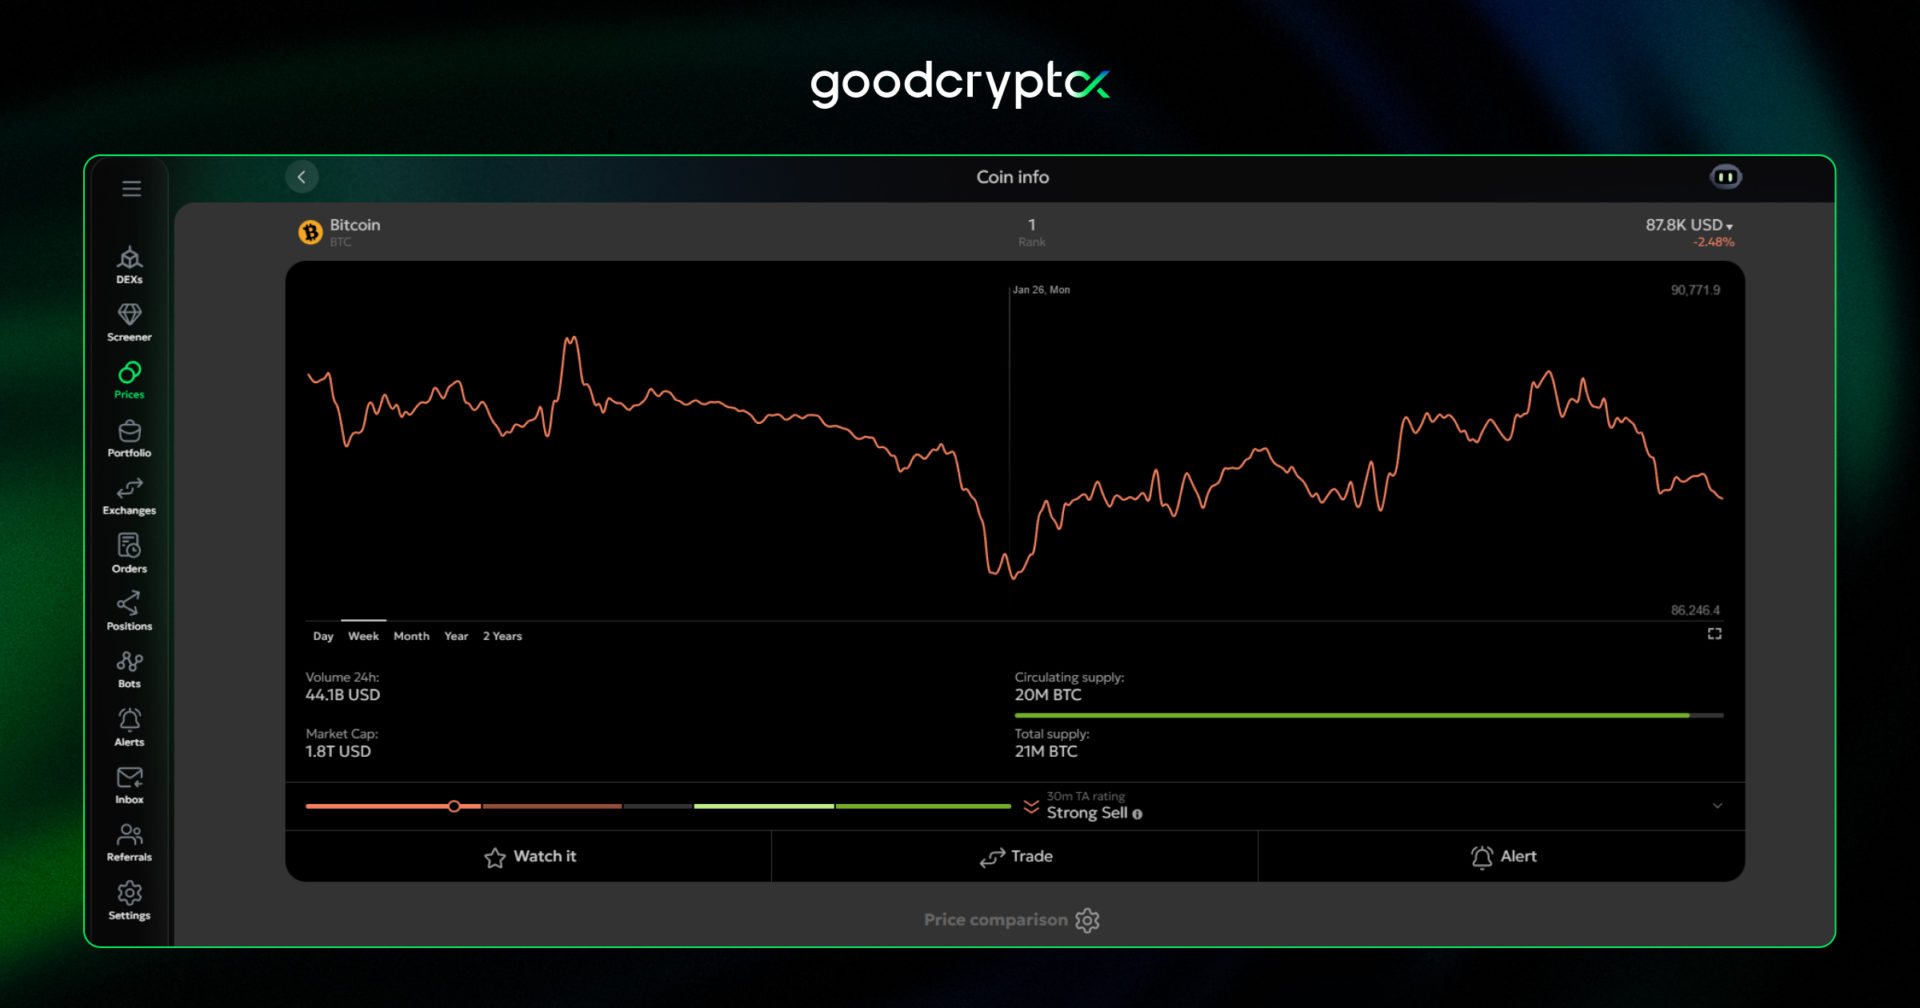This screenshot has width=1920, height=1008.
Task: Expand the TA rating details chevron
Action: pyautogui.click(x=1717, y=806)
